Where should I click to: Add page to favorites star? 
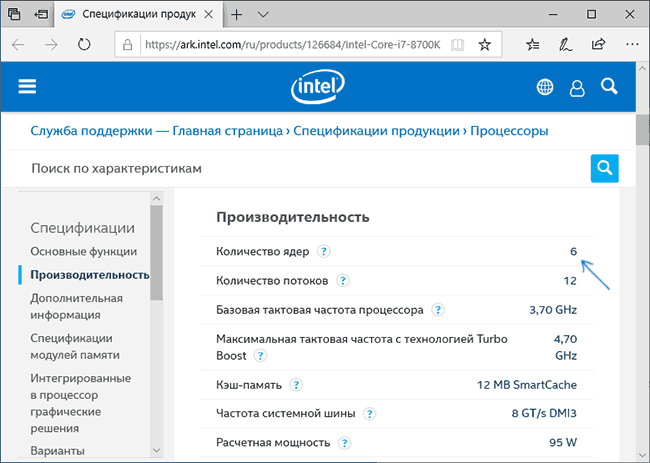tap(485, 44)
